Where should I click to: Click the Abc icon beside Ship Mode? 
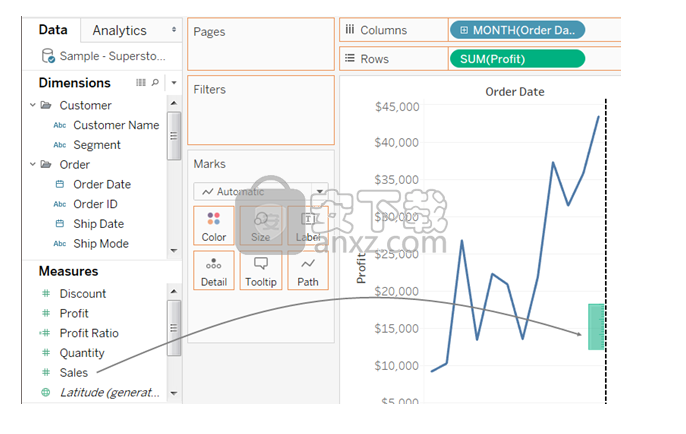pos(60,244)
